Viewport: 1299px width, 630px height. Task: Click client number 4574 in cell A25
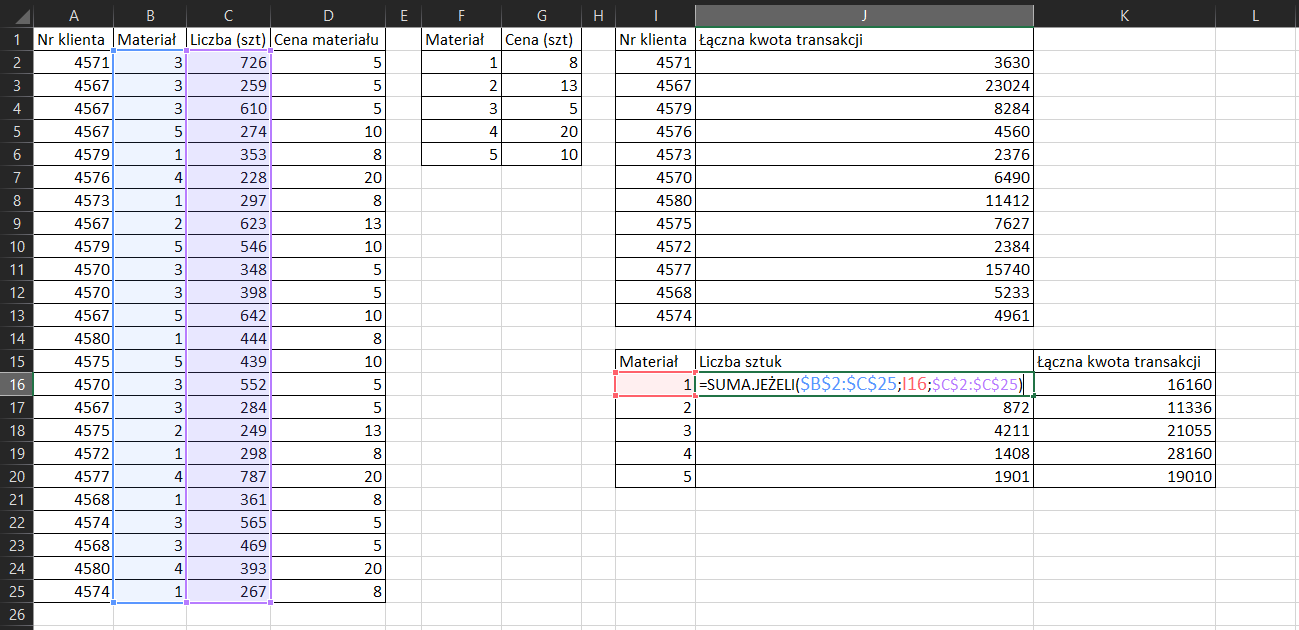coord(73,593)
